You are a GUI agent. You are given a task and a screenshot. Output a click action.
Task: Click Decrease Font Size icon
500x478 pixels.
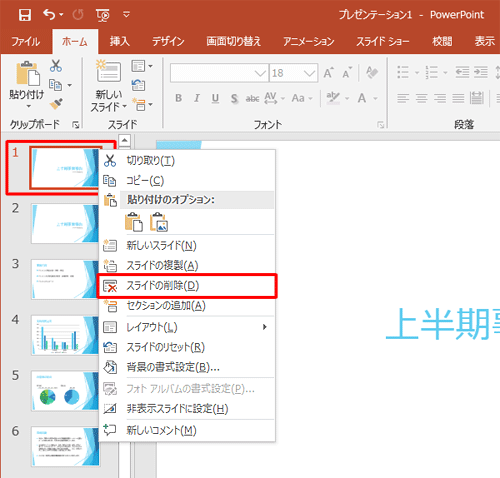347,73
